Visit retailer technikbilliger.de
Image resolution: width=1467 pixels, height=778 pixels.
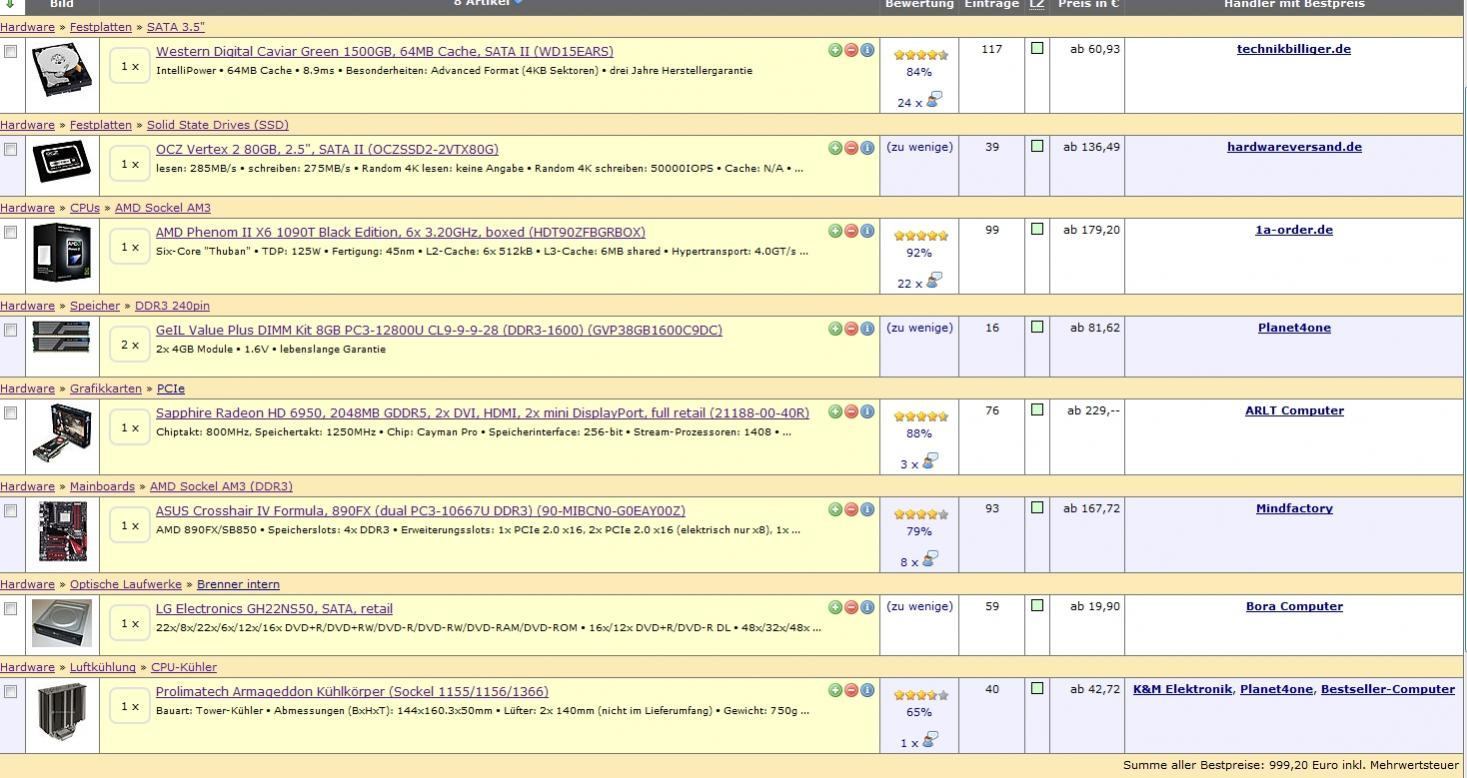(1294, 49)
